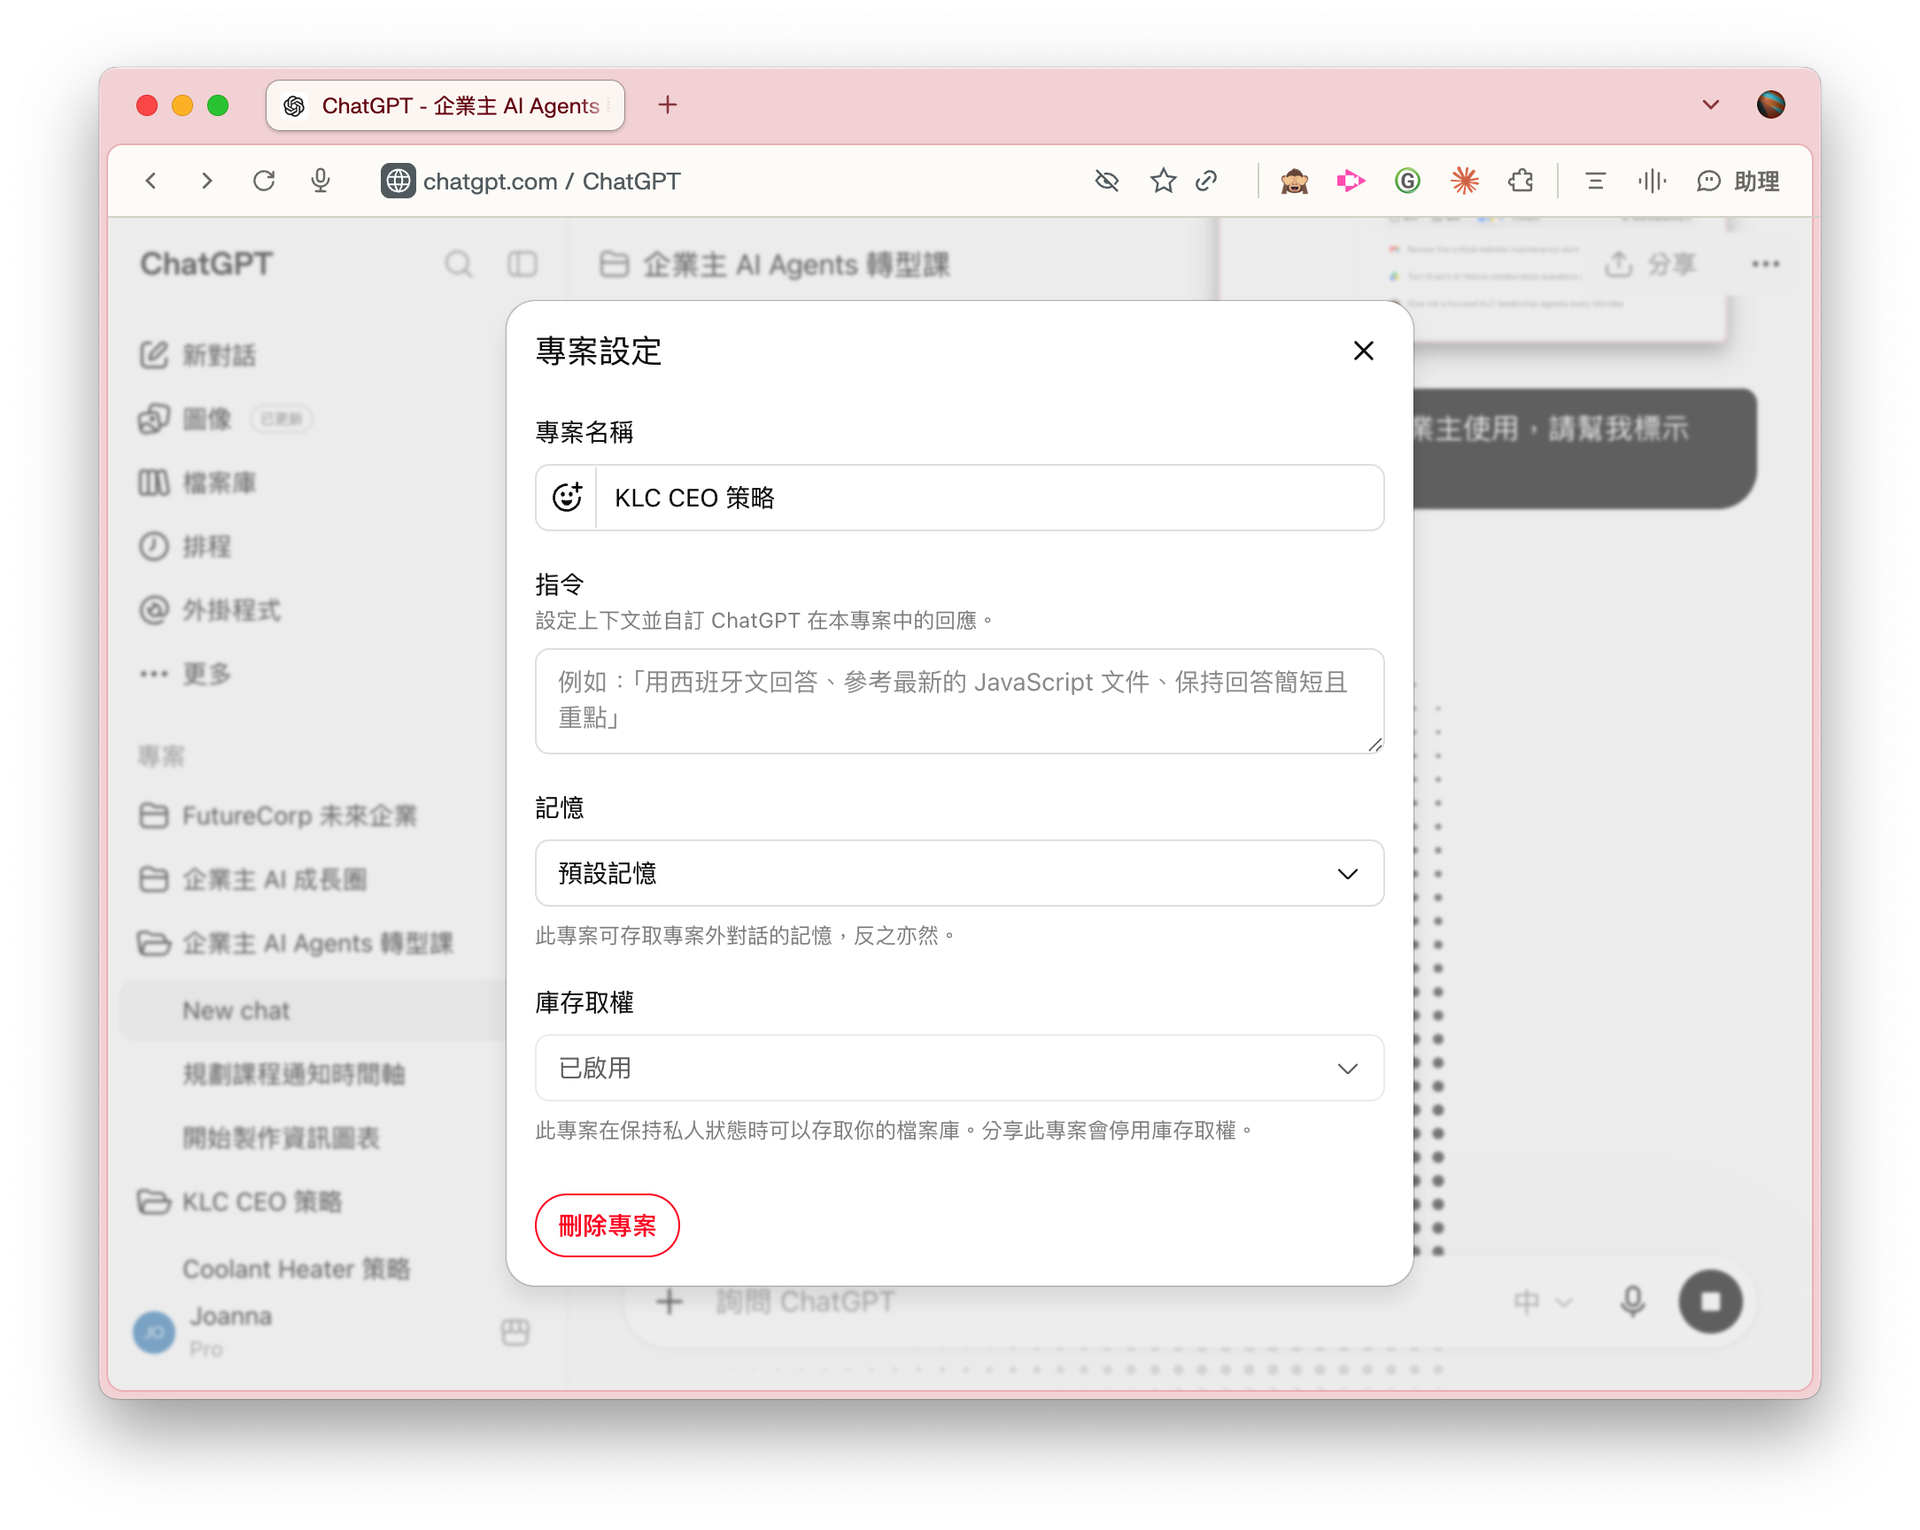1920x1530 pixels.
Task: Collapse the ChatGPT sidebar
Action: pos(522,264)
